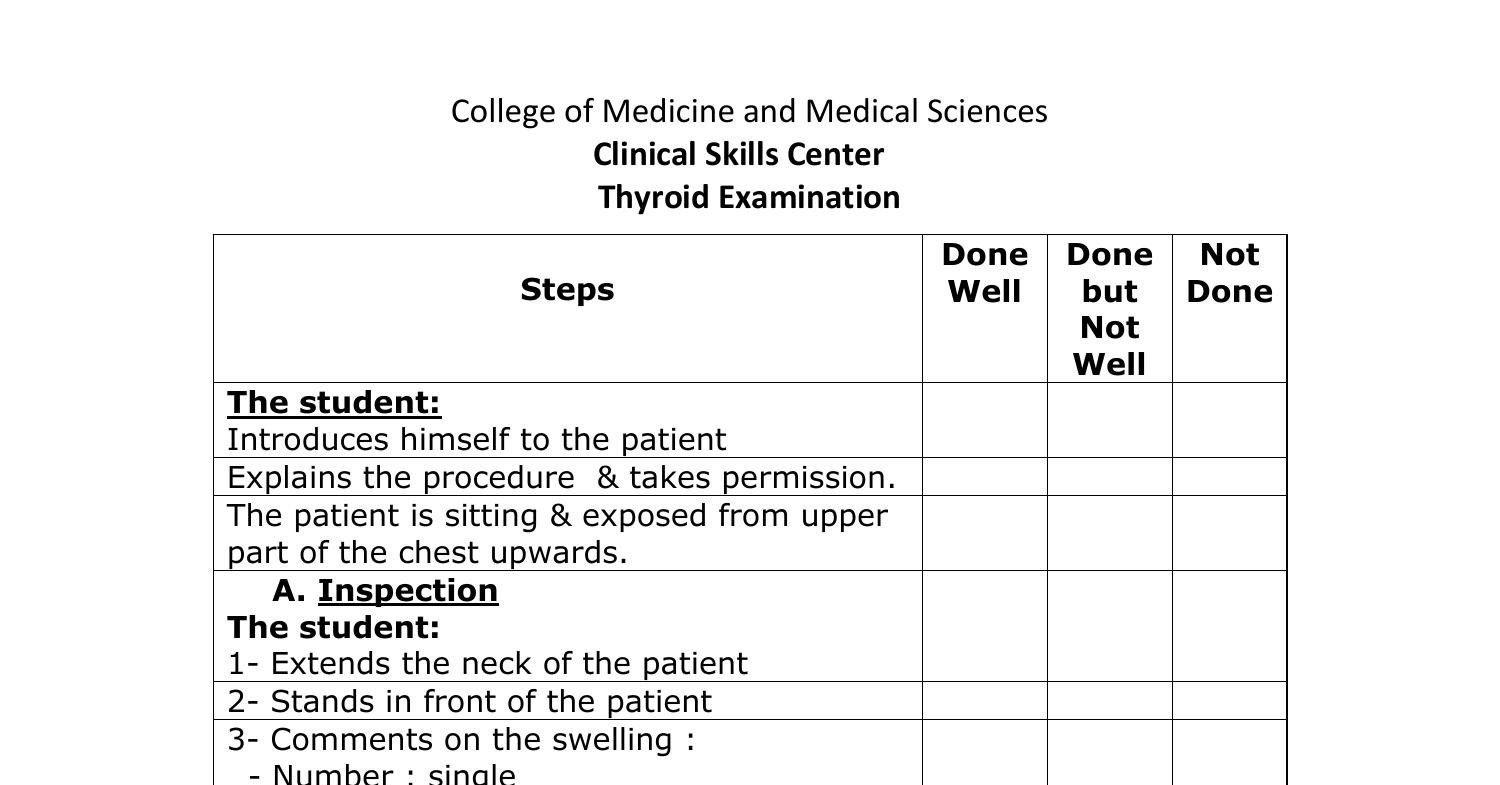Screen dimensions: 1500x785
Task: Click the "Steps" column header
Action: coord(567,290)
